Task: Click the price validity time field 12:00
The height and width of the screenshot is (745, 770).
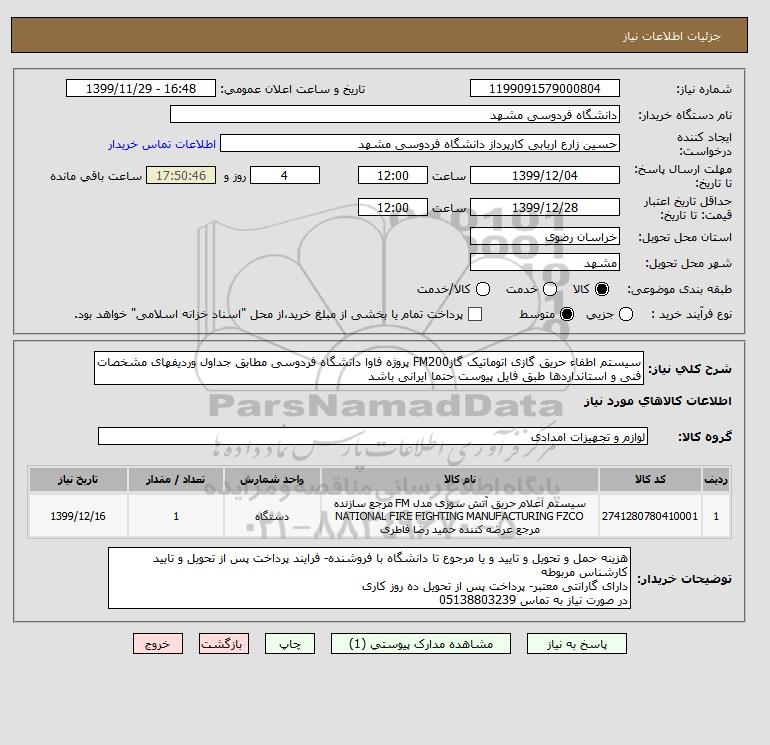Action: coord(393,207)
